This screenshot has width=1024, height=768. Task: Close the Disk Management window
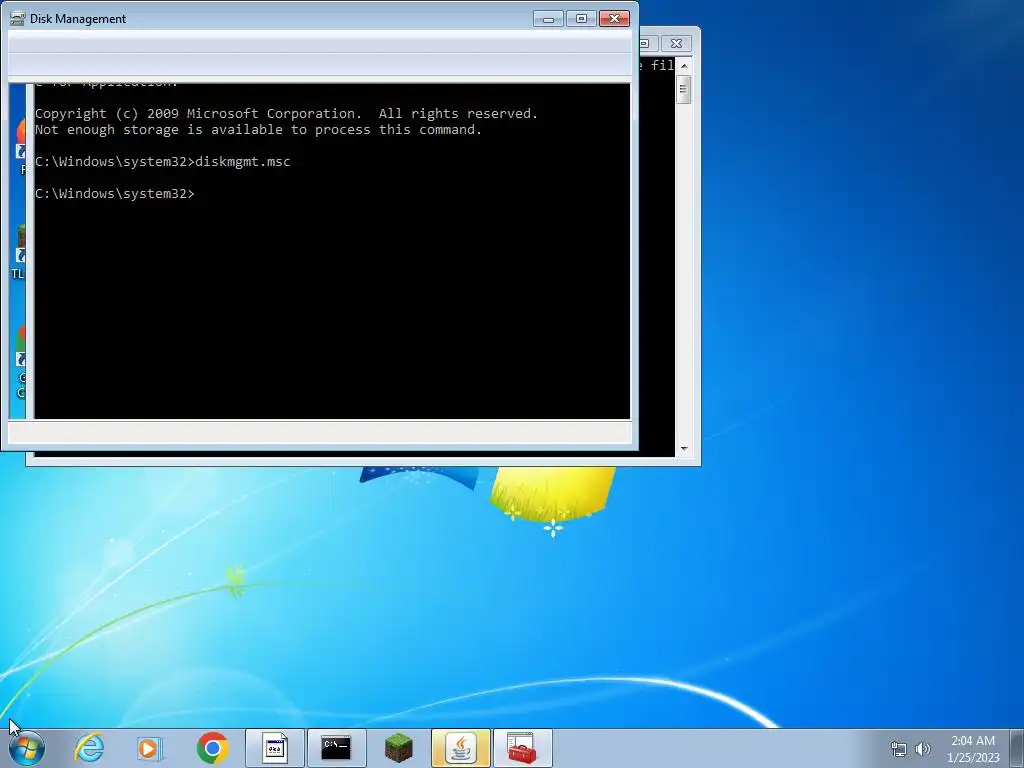[x=615, y=19]
